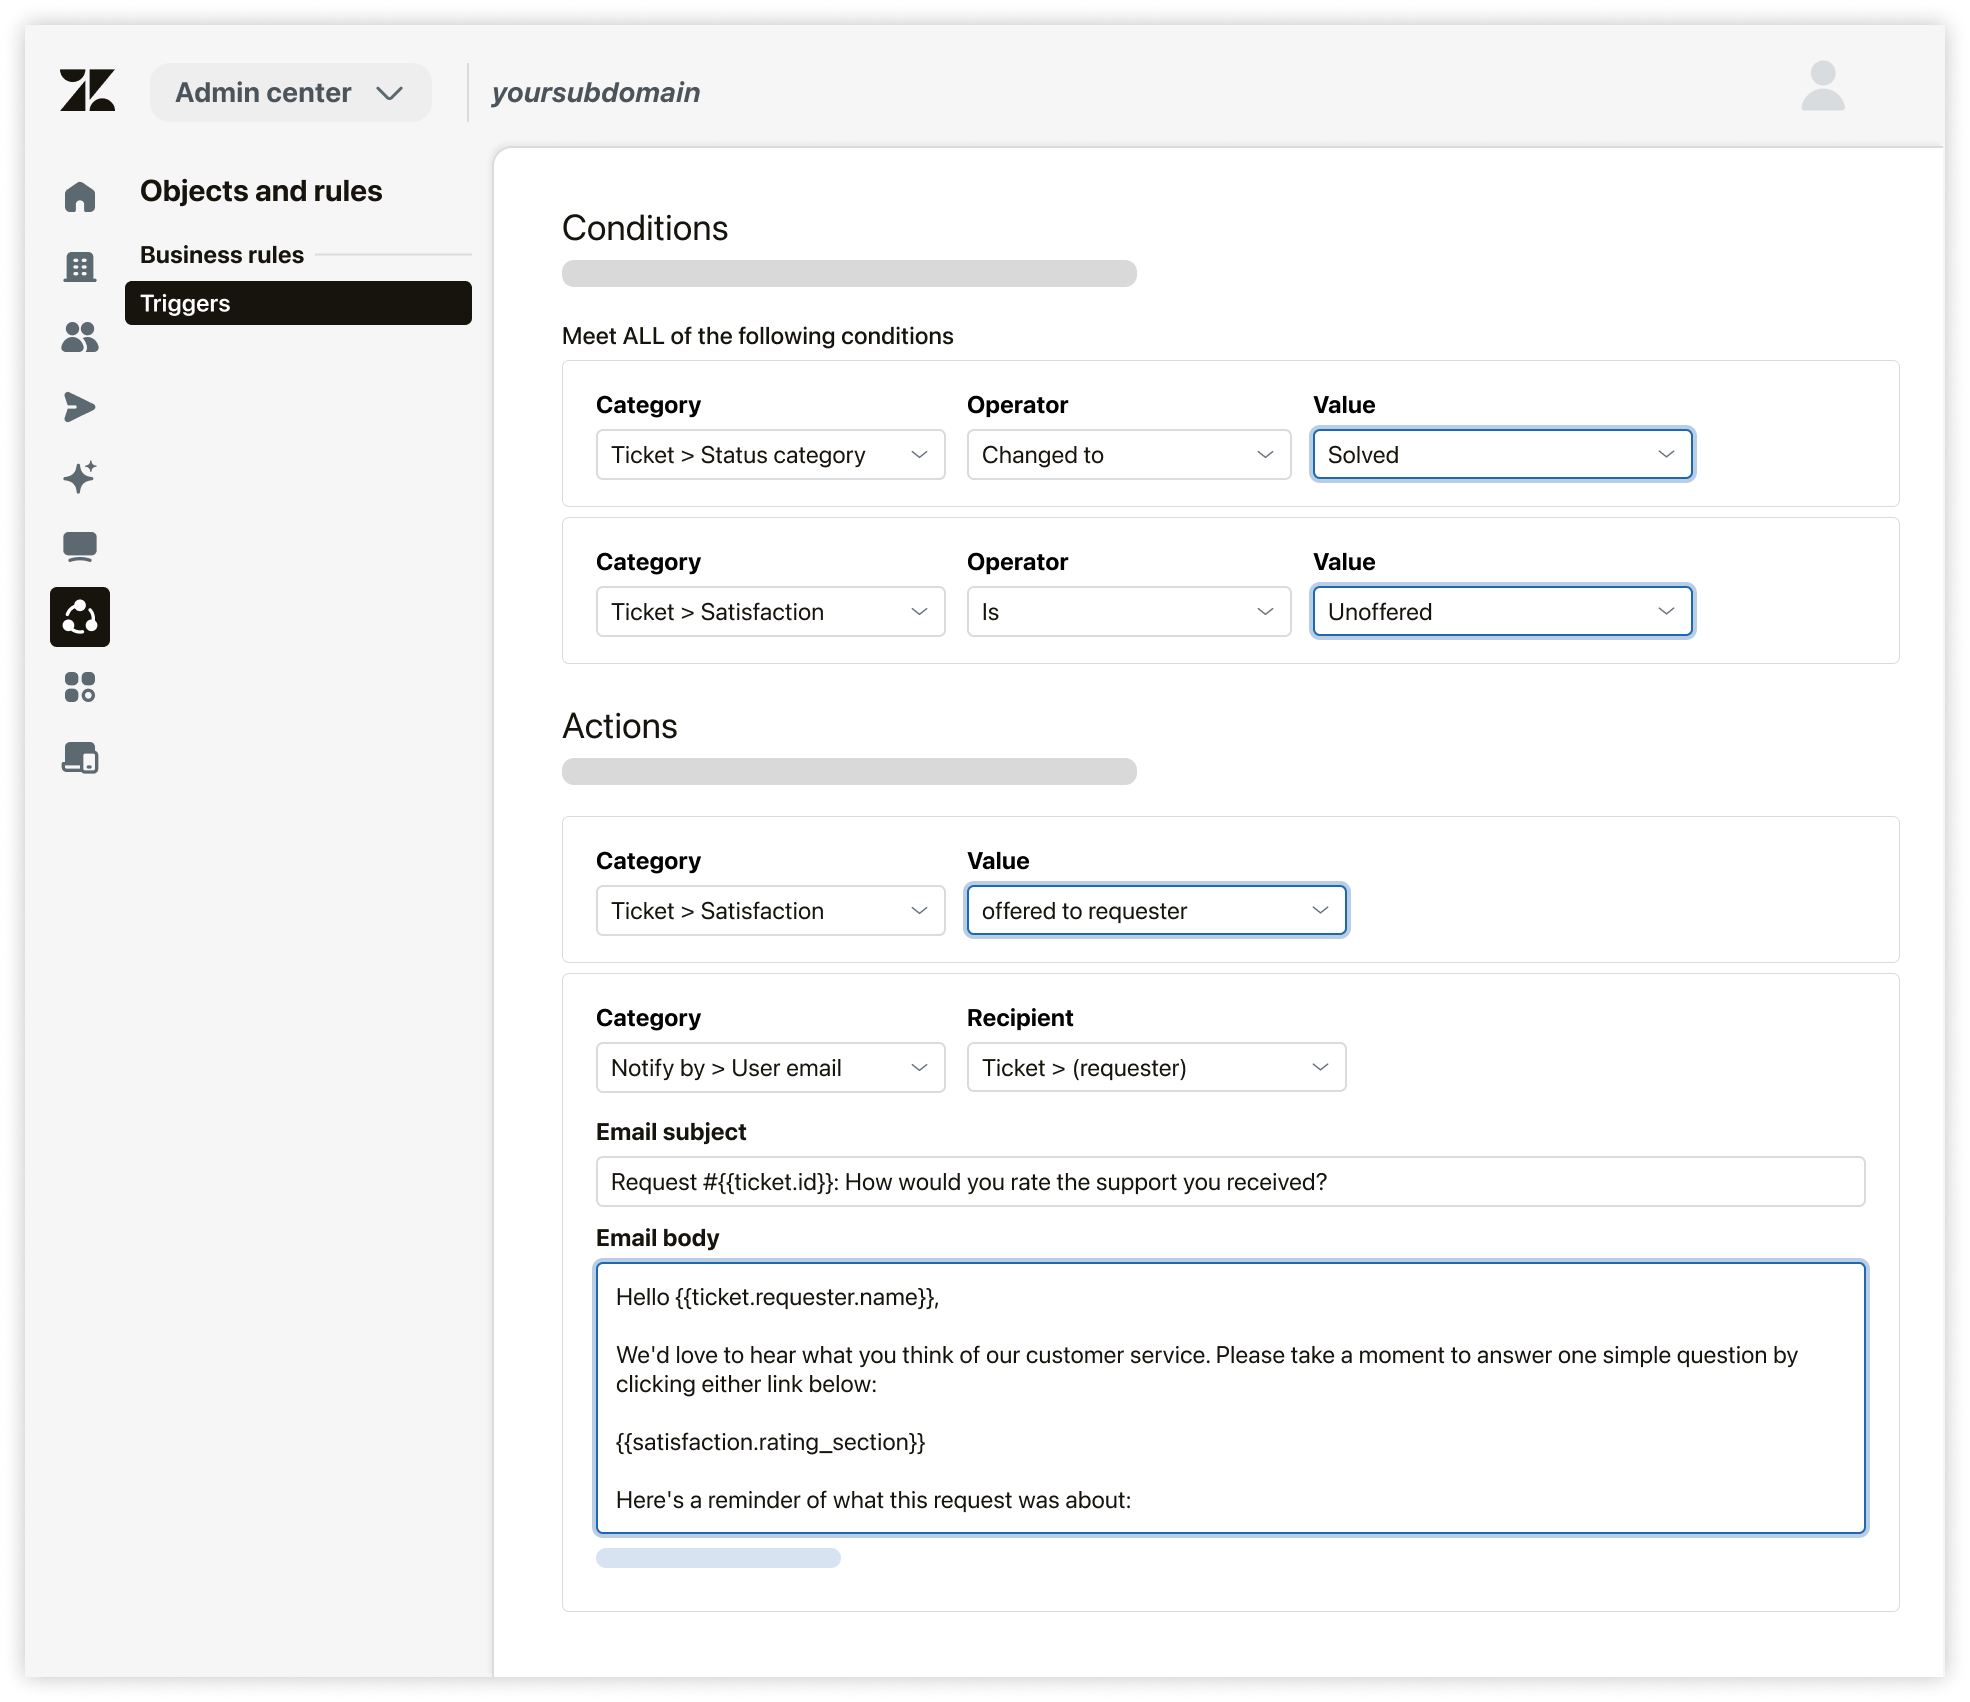
Task: Open the AI sparkle icon
Action: click(80, 477)
